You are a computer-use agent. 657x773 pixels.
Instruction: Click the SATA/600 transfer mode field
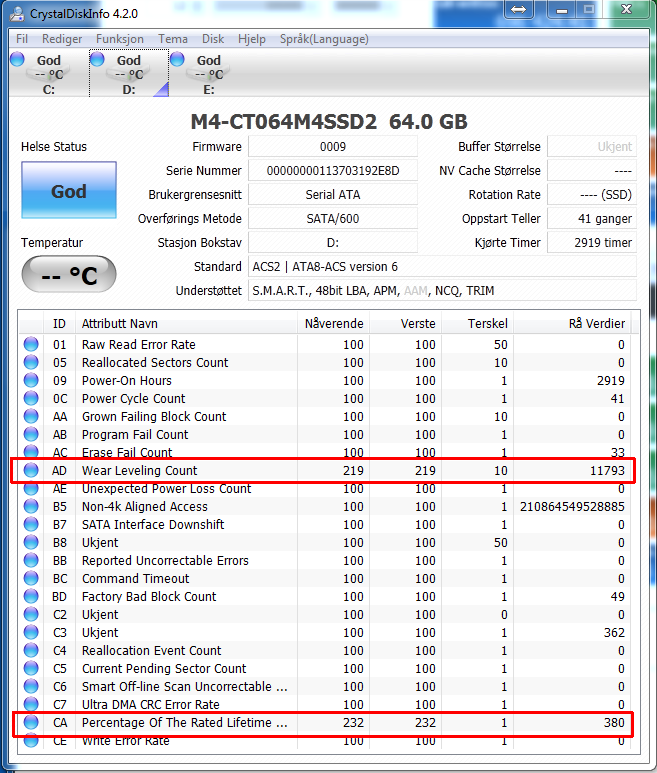pyautogui.click(x=333, y=219)
